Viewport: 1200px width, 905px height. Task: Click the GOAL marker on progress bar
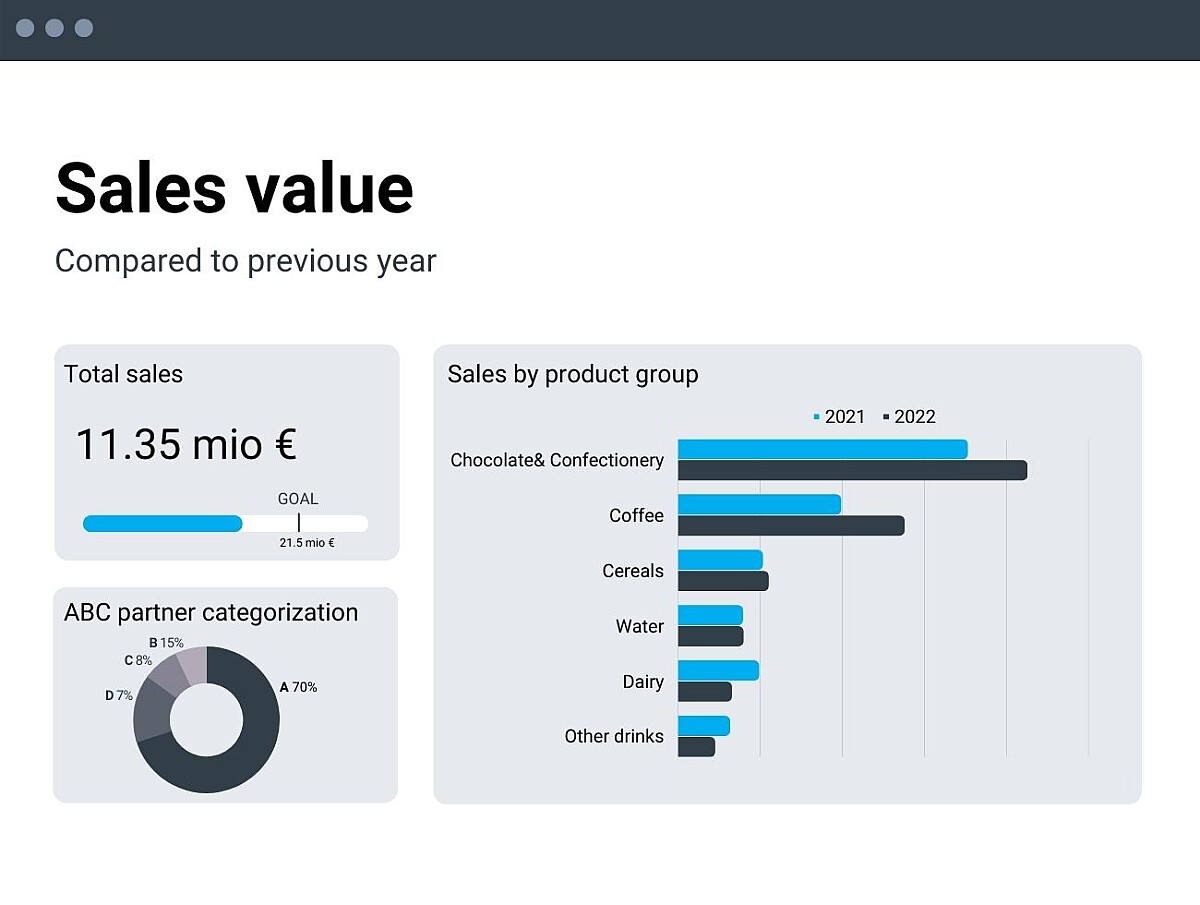(298, 522)
